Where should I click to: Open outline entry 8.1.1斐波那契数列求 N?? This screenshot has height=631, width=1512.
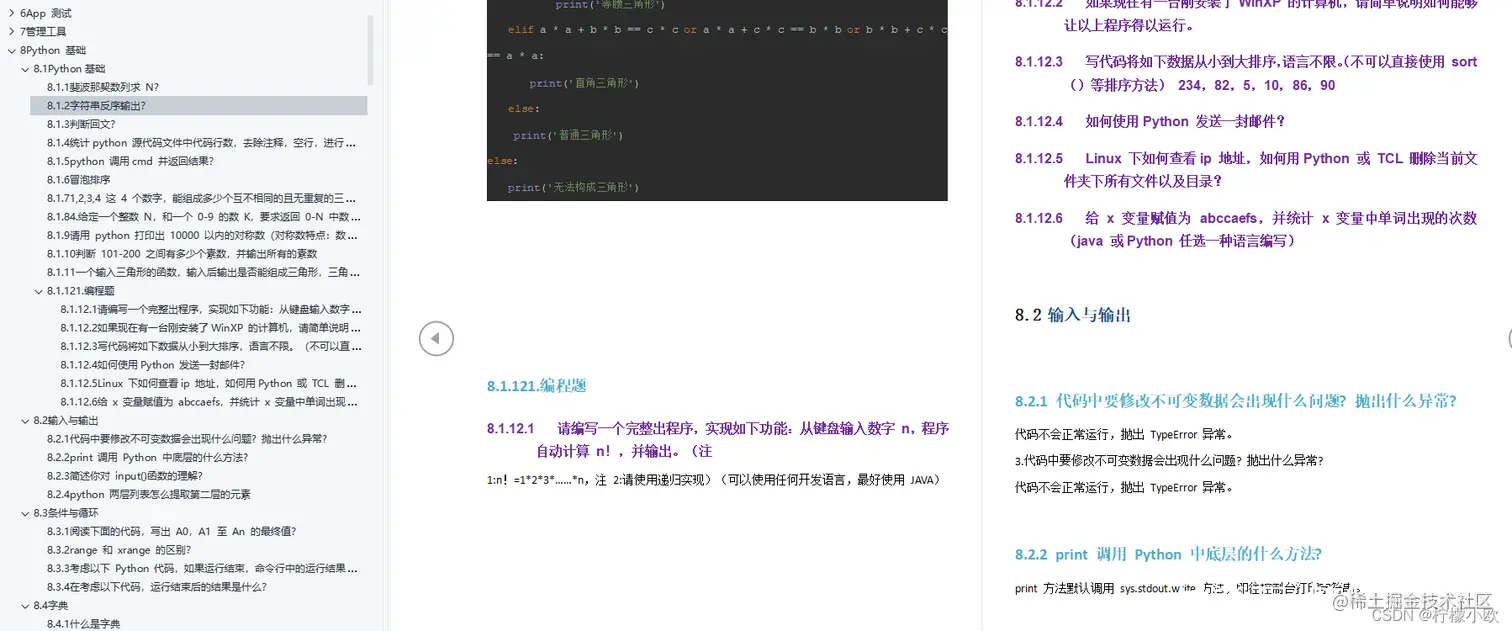103,87
